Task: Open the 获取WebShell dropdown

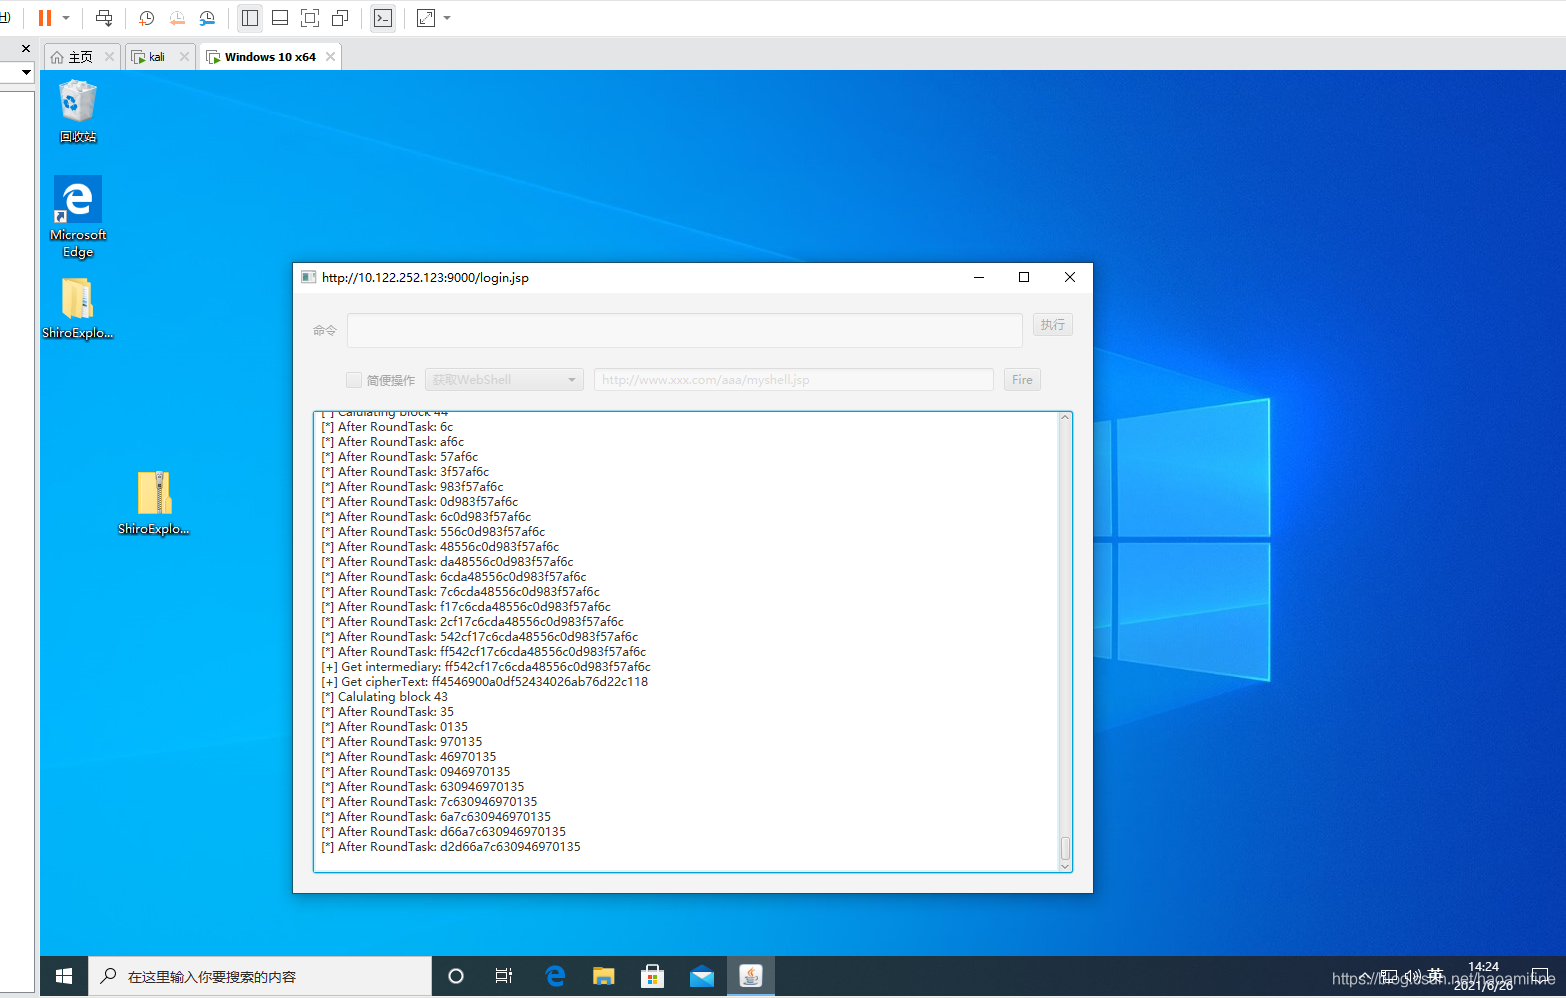Action: pyautogui.click(x=504, y=380)
